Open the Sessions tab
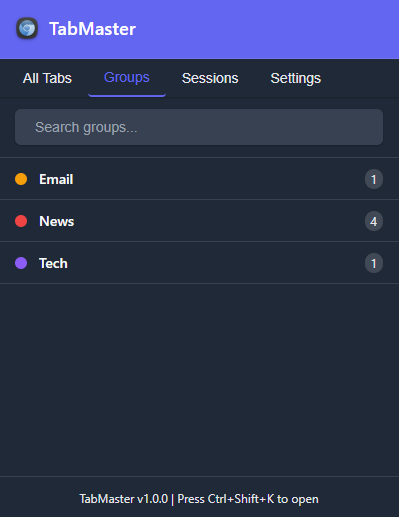This screenshot has width=399, height=517. pyautogui.click(x=210, y=78)
